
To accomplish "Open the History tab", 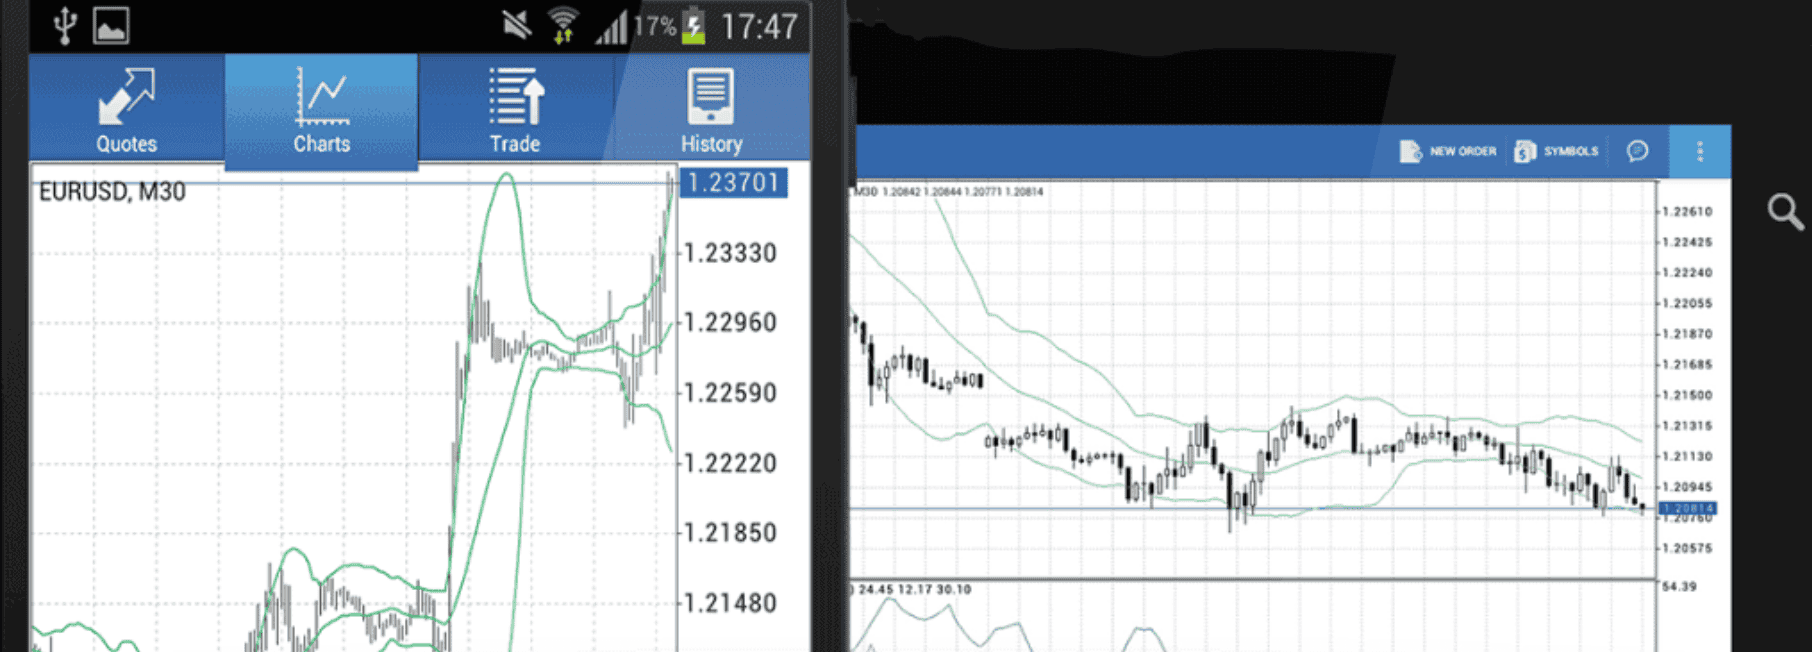I will pos(711,107).
